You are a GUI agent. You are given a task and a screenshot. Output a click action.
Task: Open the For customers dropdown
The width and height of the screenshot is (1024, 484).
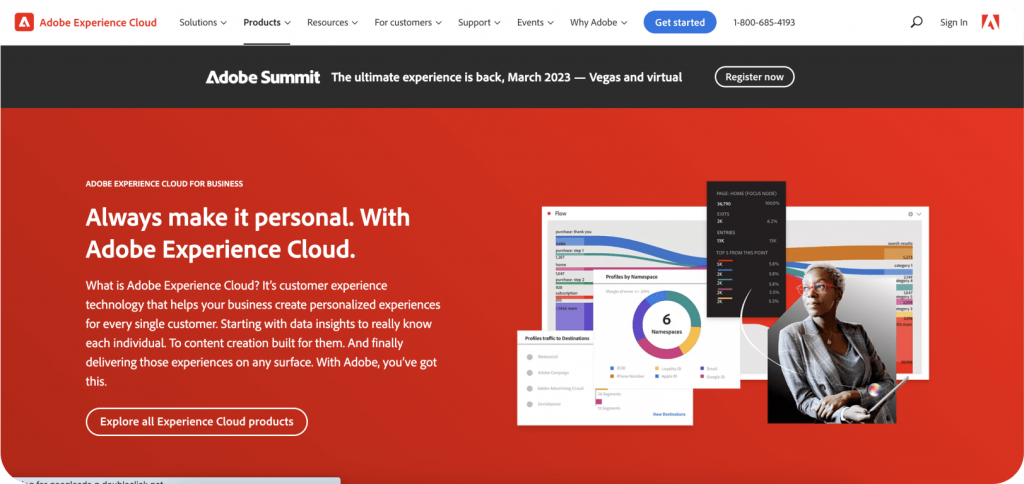pyautogui.click(x=408, y=22)
